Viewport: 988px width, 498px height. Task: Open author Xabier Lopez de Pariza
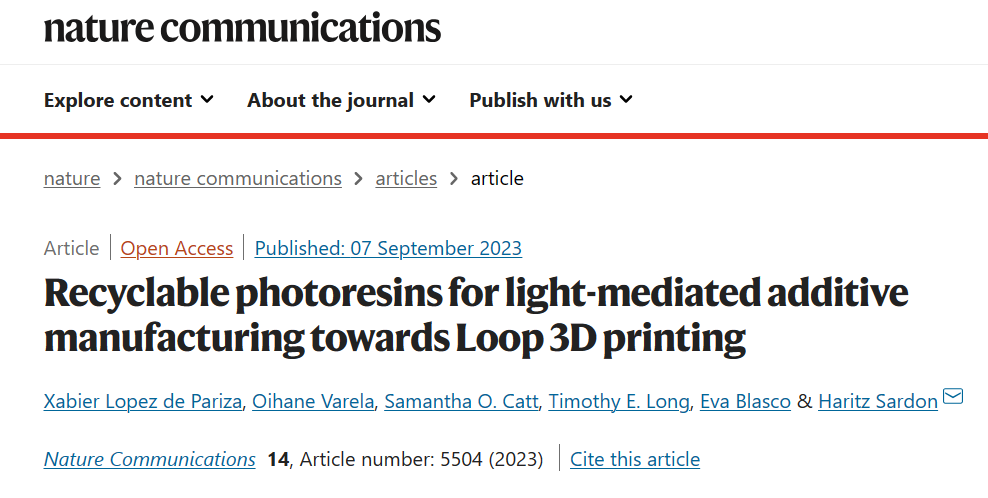pos(142,402)
